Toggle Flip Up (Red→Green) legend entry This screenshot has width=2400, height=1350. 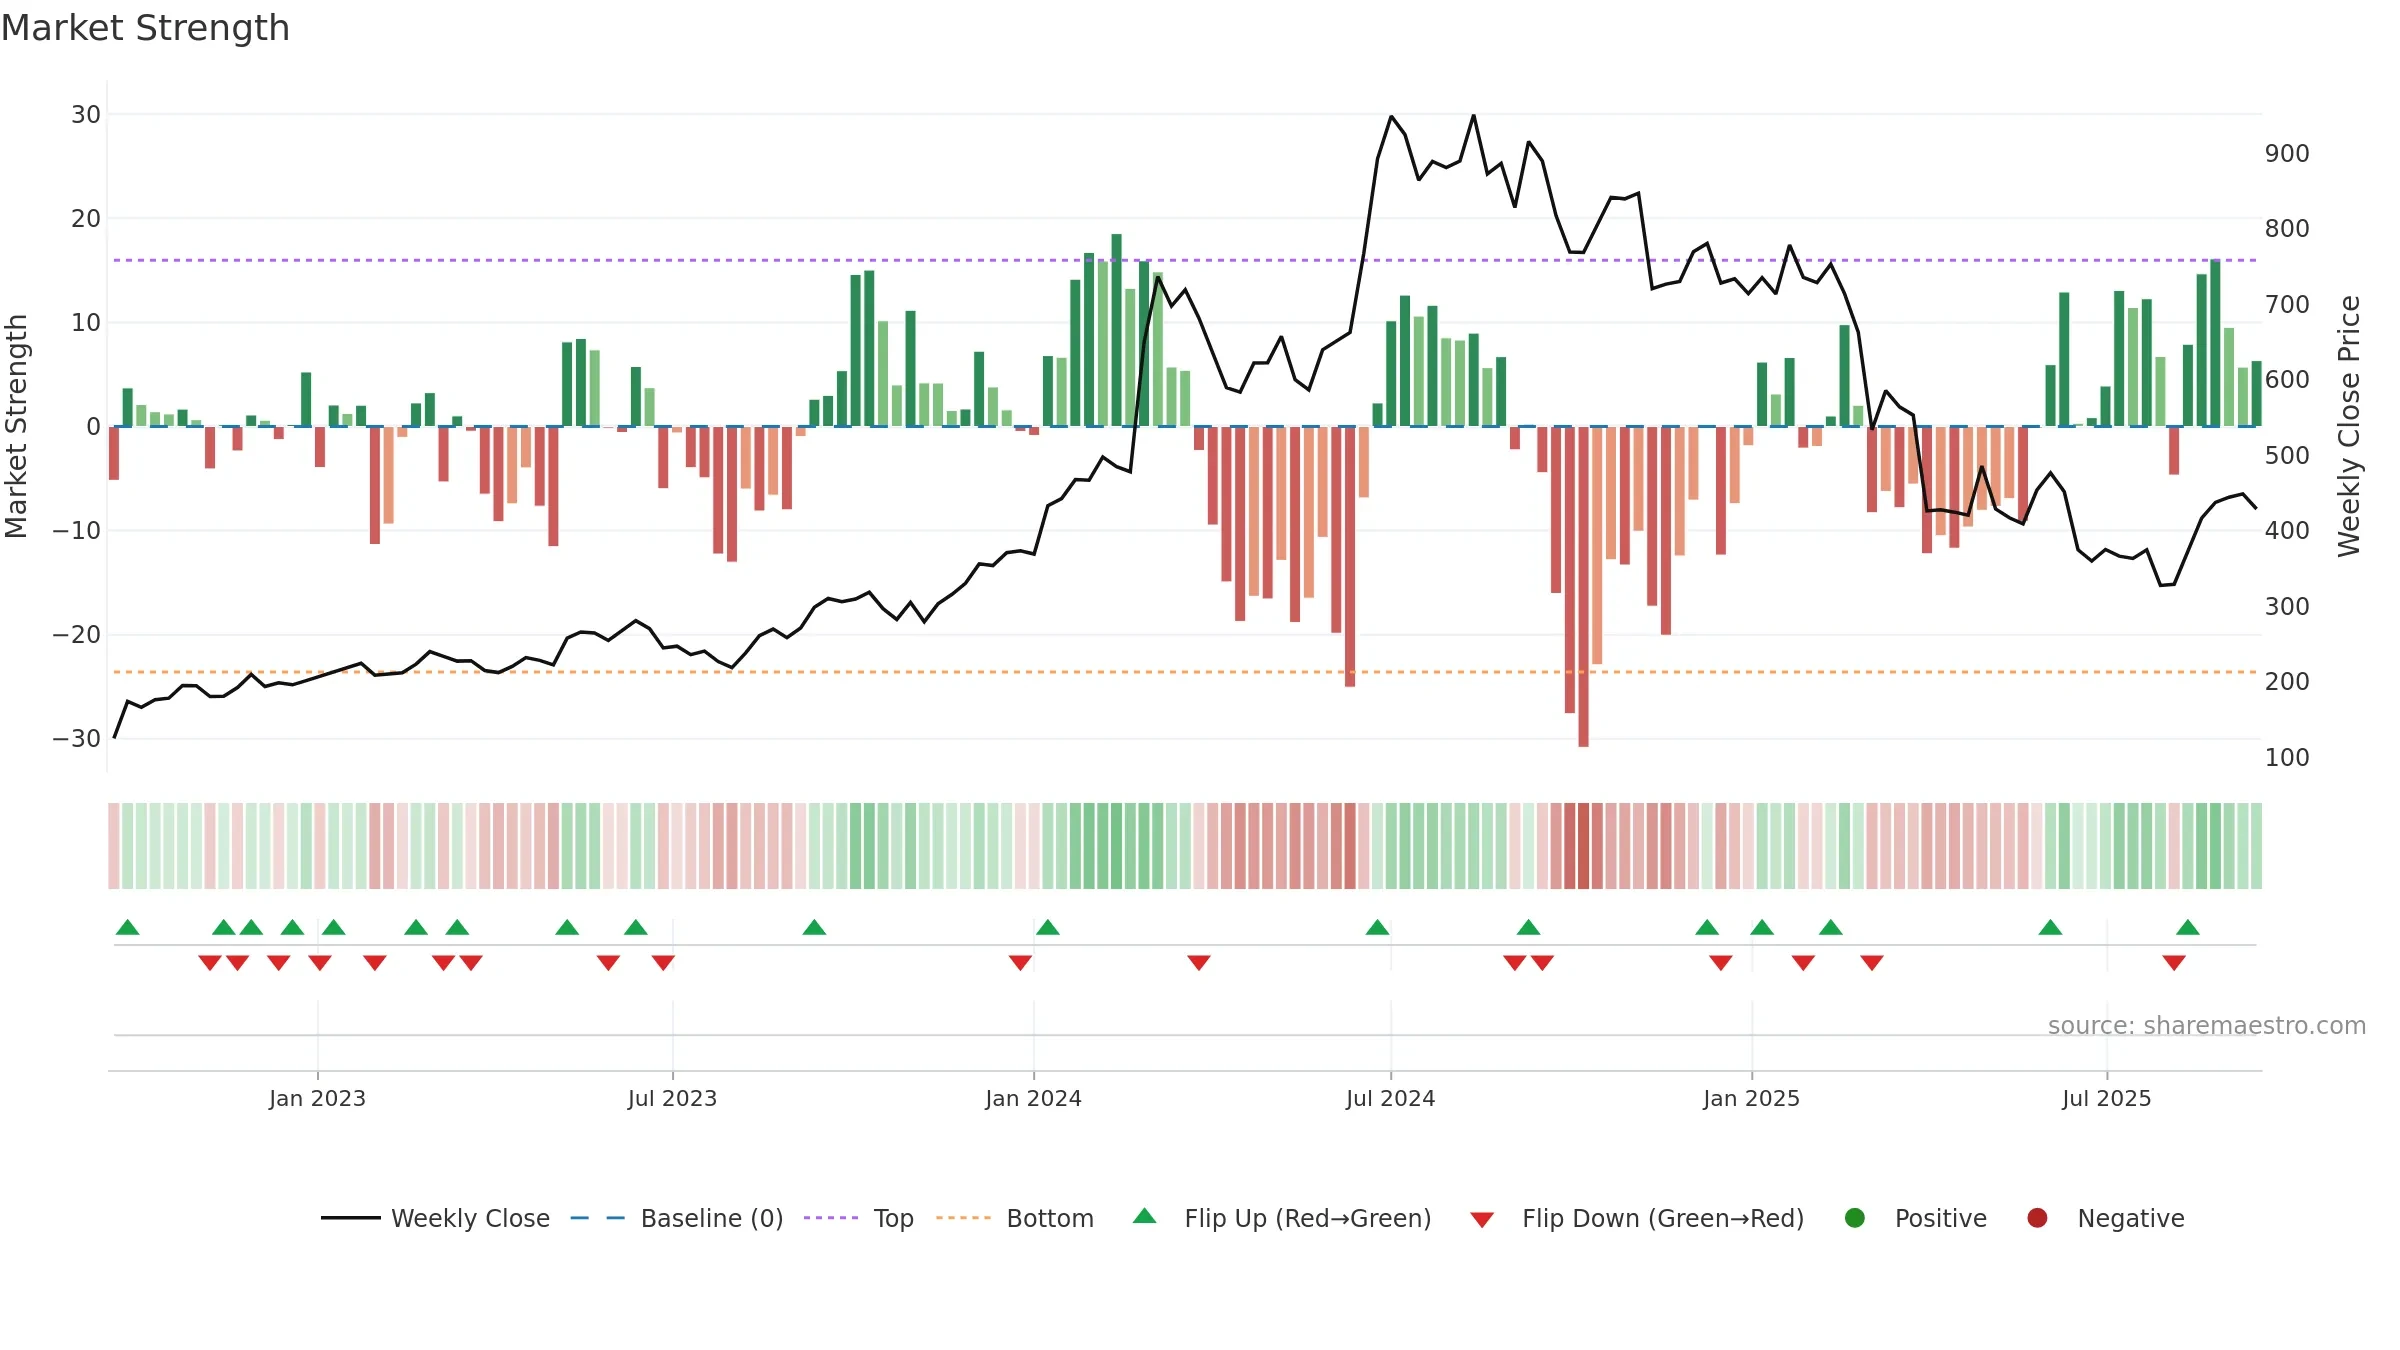[x=1282, y=1218]
